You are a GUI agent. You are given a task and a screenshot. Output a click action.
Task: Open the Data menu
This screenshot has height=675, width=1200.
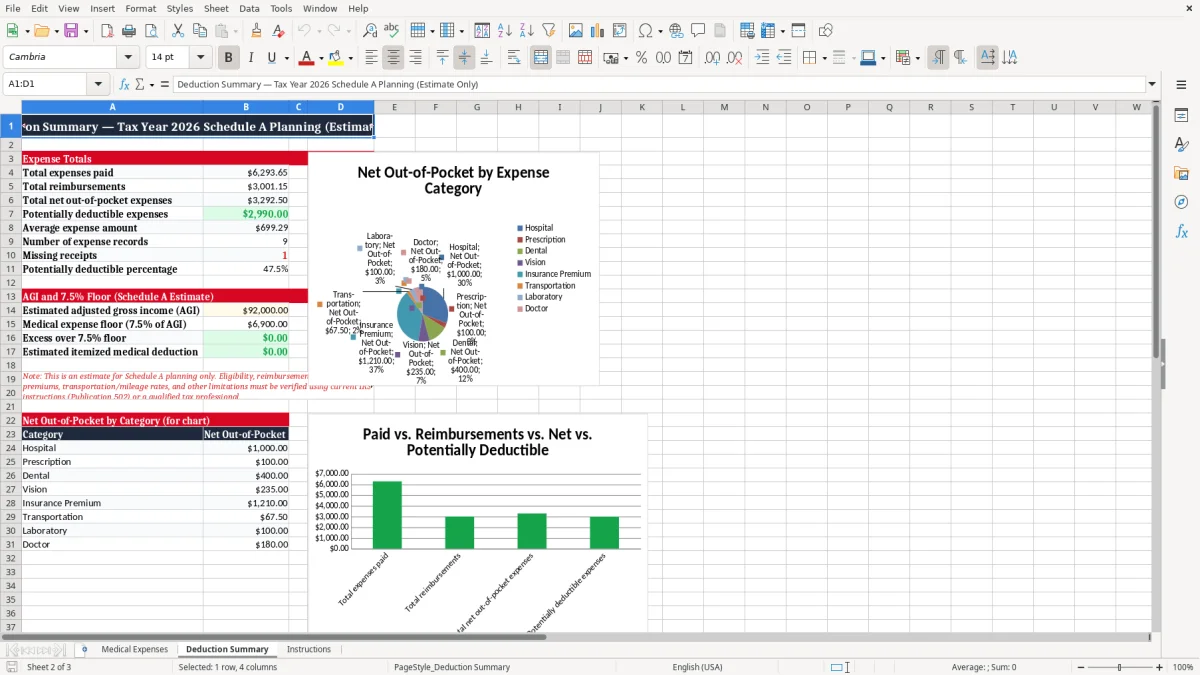(249, 8)
